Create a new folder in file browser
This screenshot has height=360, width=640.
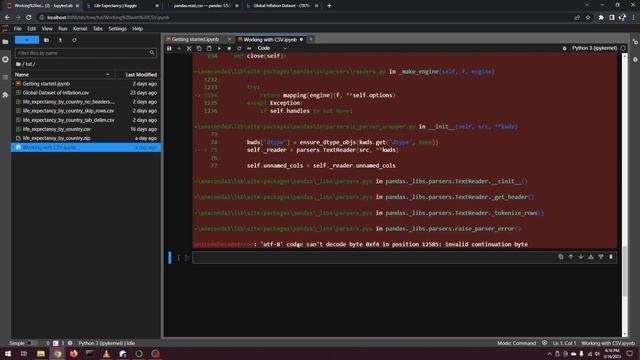46,40
